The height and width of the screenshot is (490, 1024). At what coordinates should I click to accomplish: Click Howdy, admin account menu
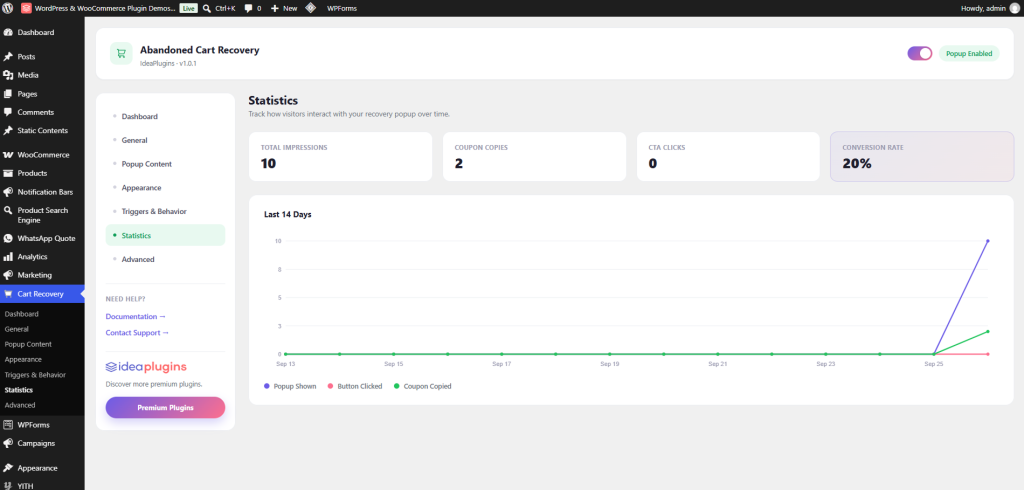pyautogui.click(x=989, y=8)
